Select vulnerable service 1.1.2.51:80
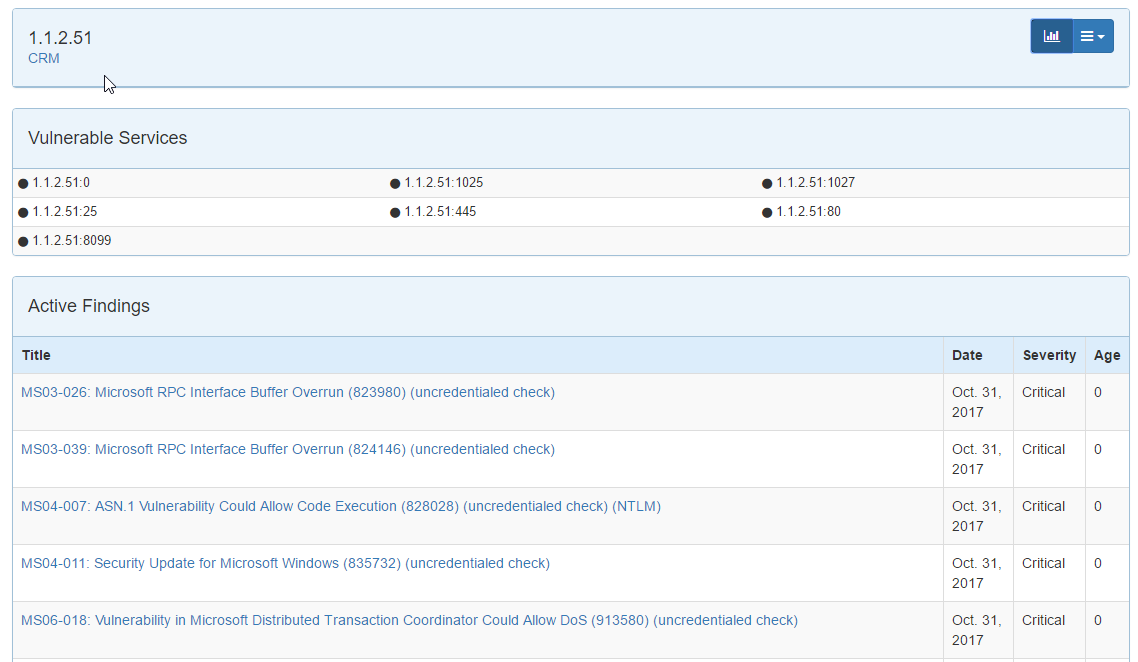Viewport: 1138px width, 662px height. 808,212
